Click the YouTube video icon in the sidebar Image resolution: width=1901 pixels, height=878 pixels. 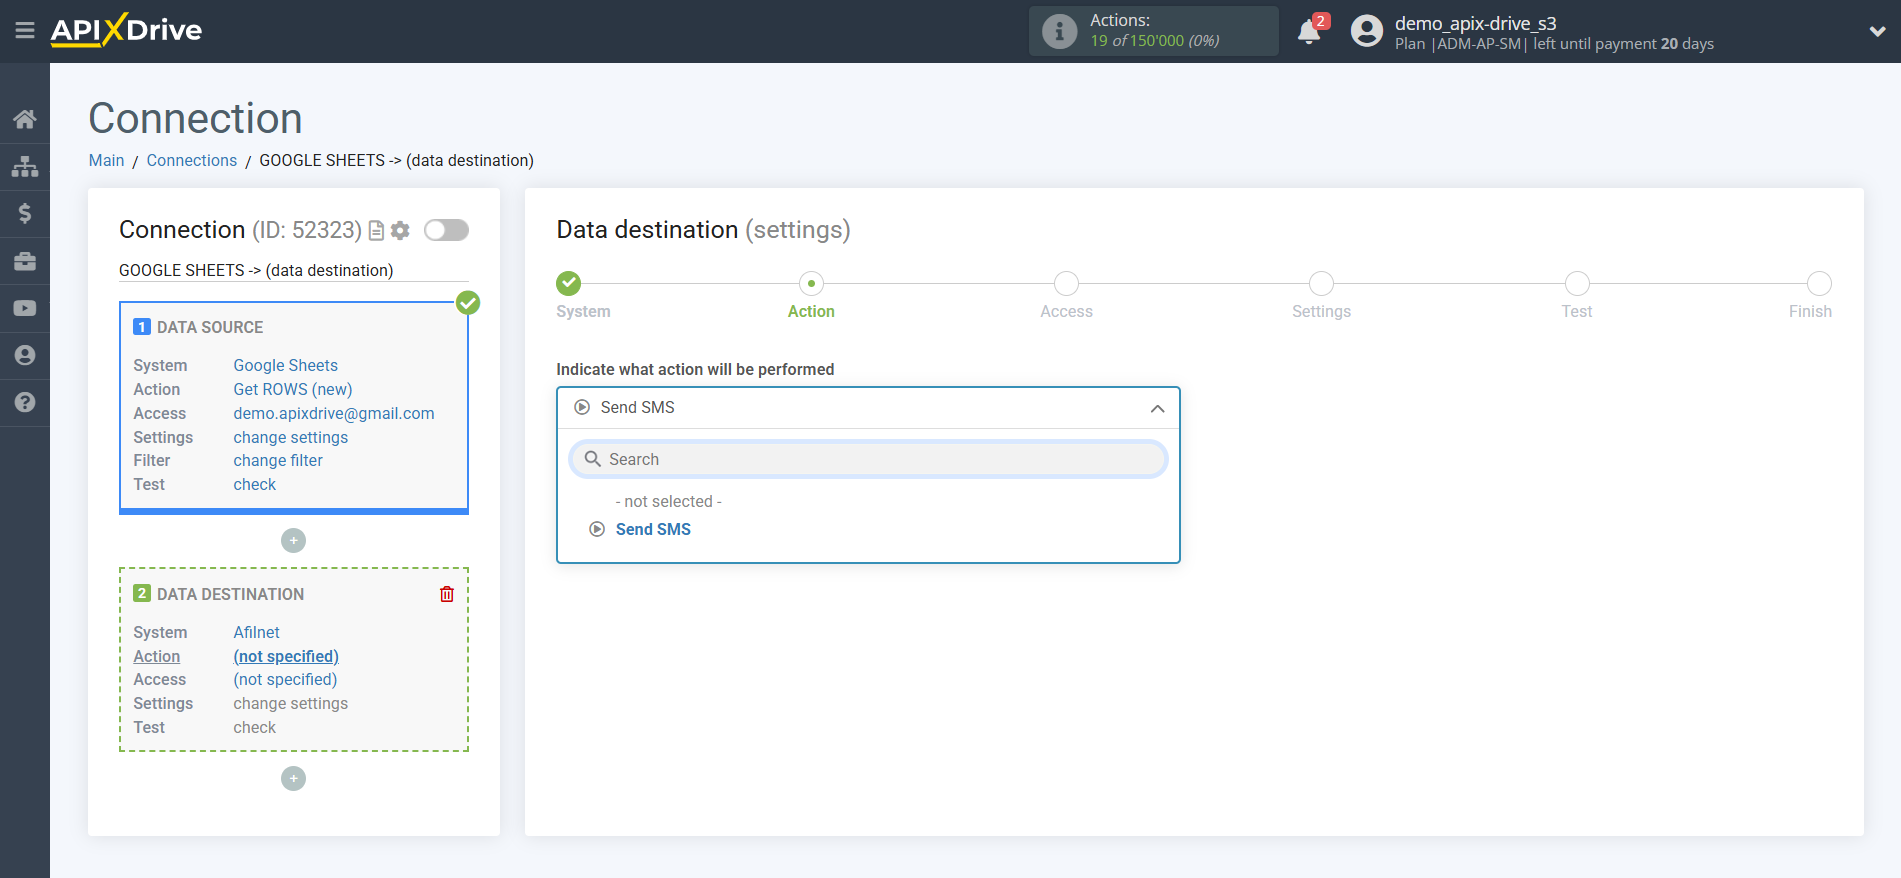pos(25,308)
